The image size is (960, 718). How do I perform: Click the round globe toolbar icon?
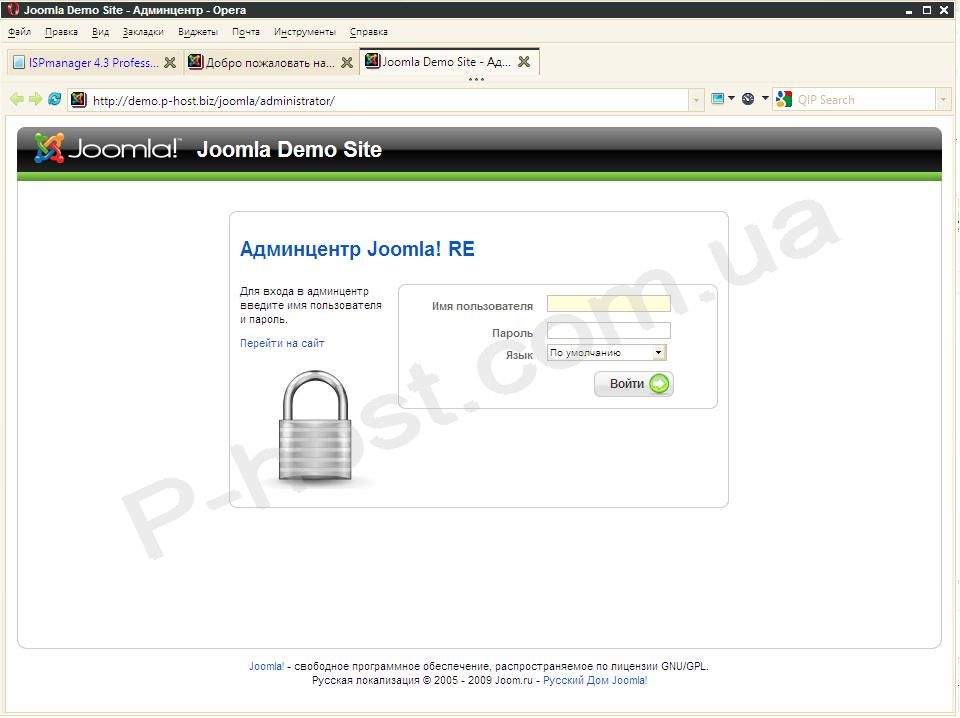tap(748, 99)
